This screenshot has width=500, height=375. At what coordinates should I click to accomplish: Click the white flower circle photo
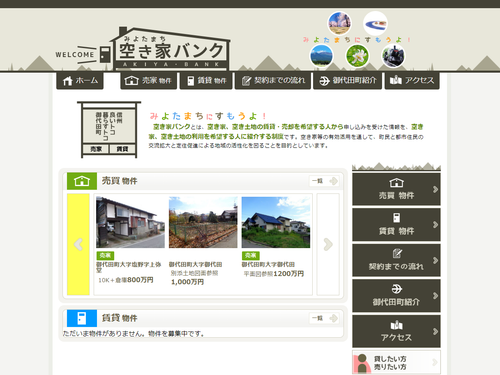click(x=357, y=56)
